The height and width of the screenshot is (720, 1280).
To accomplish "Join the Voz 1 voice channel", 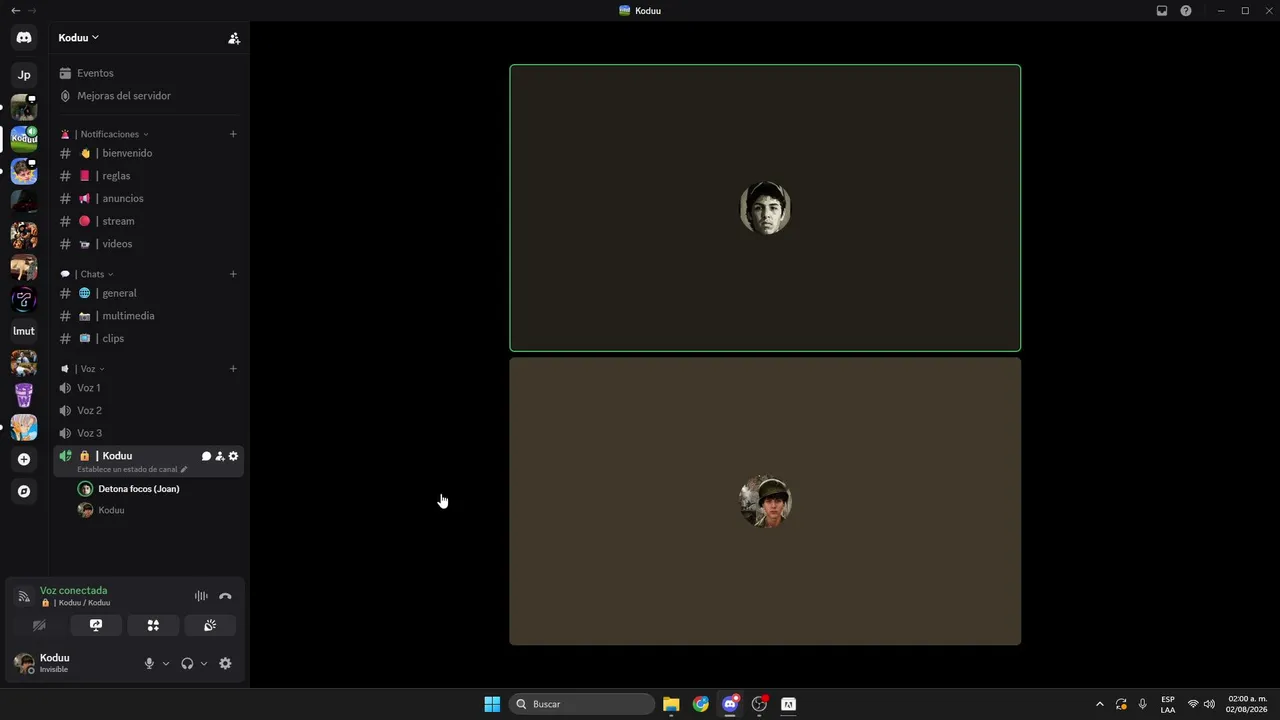I will (x=148, y=388).
